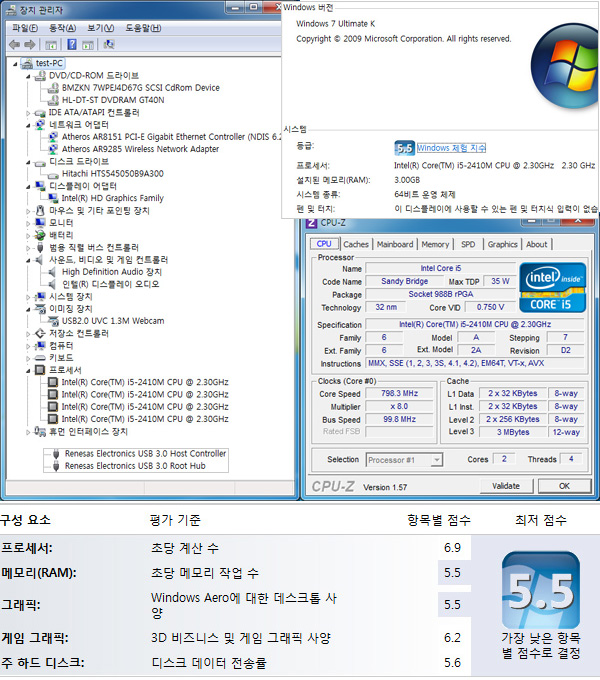This screenshot has width=600, height=680.
Task: Select USB2.0 UVC 1.3M Webcam
Action: [x=113, y=321]
